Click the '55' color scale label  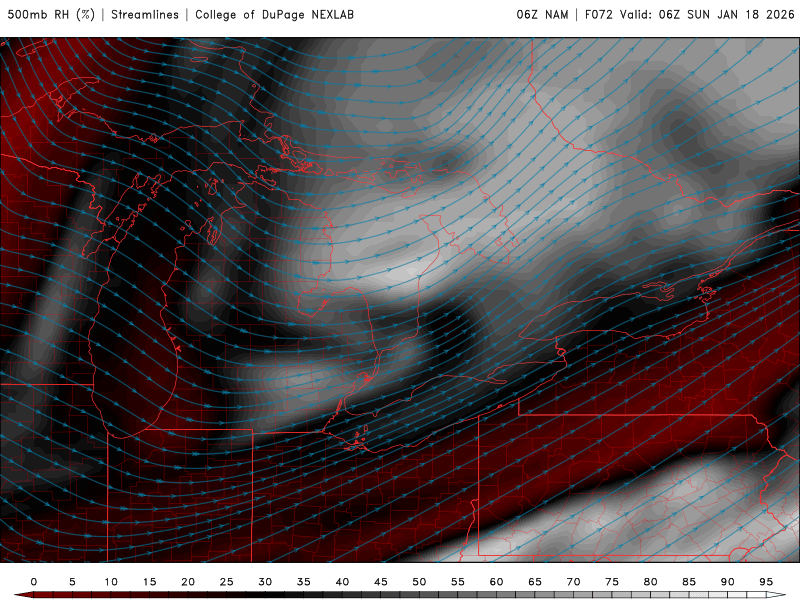(458, 582)
